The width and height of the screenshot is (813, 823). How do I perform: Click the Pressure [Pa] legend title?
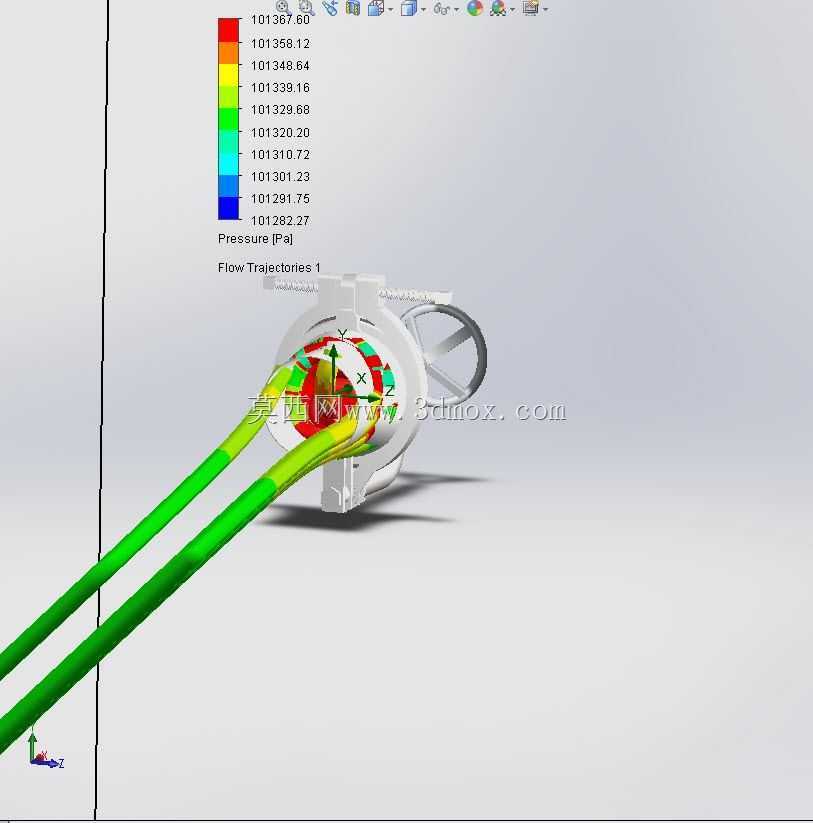point(256,239)
